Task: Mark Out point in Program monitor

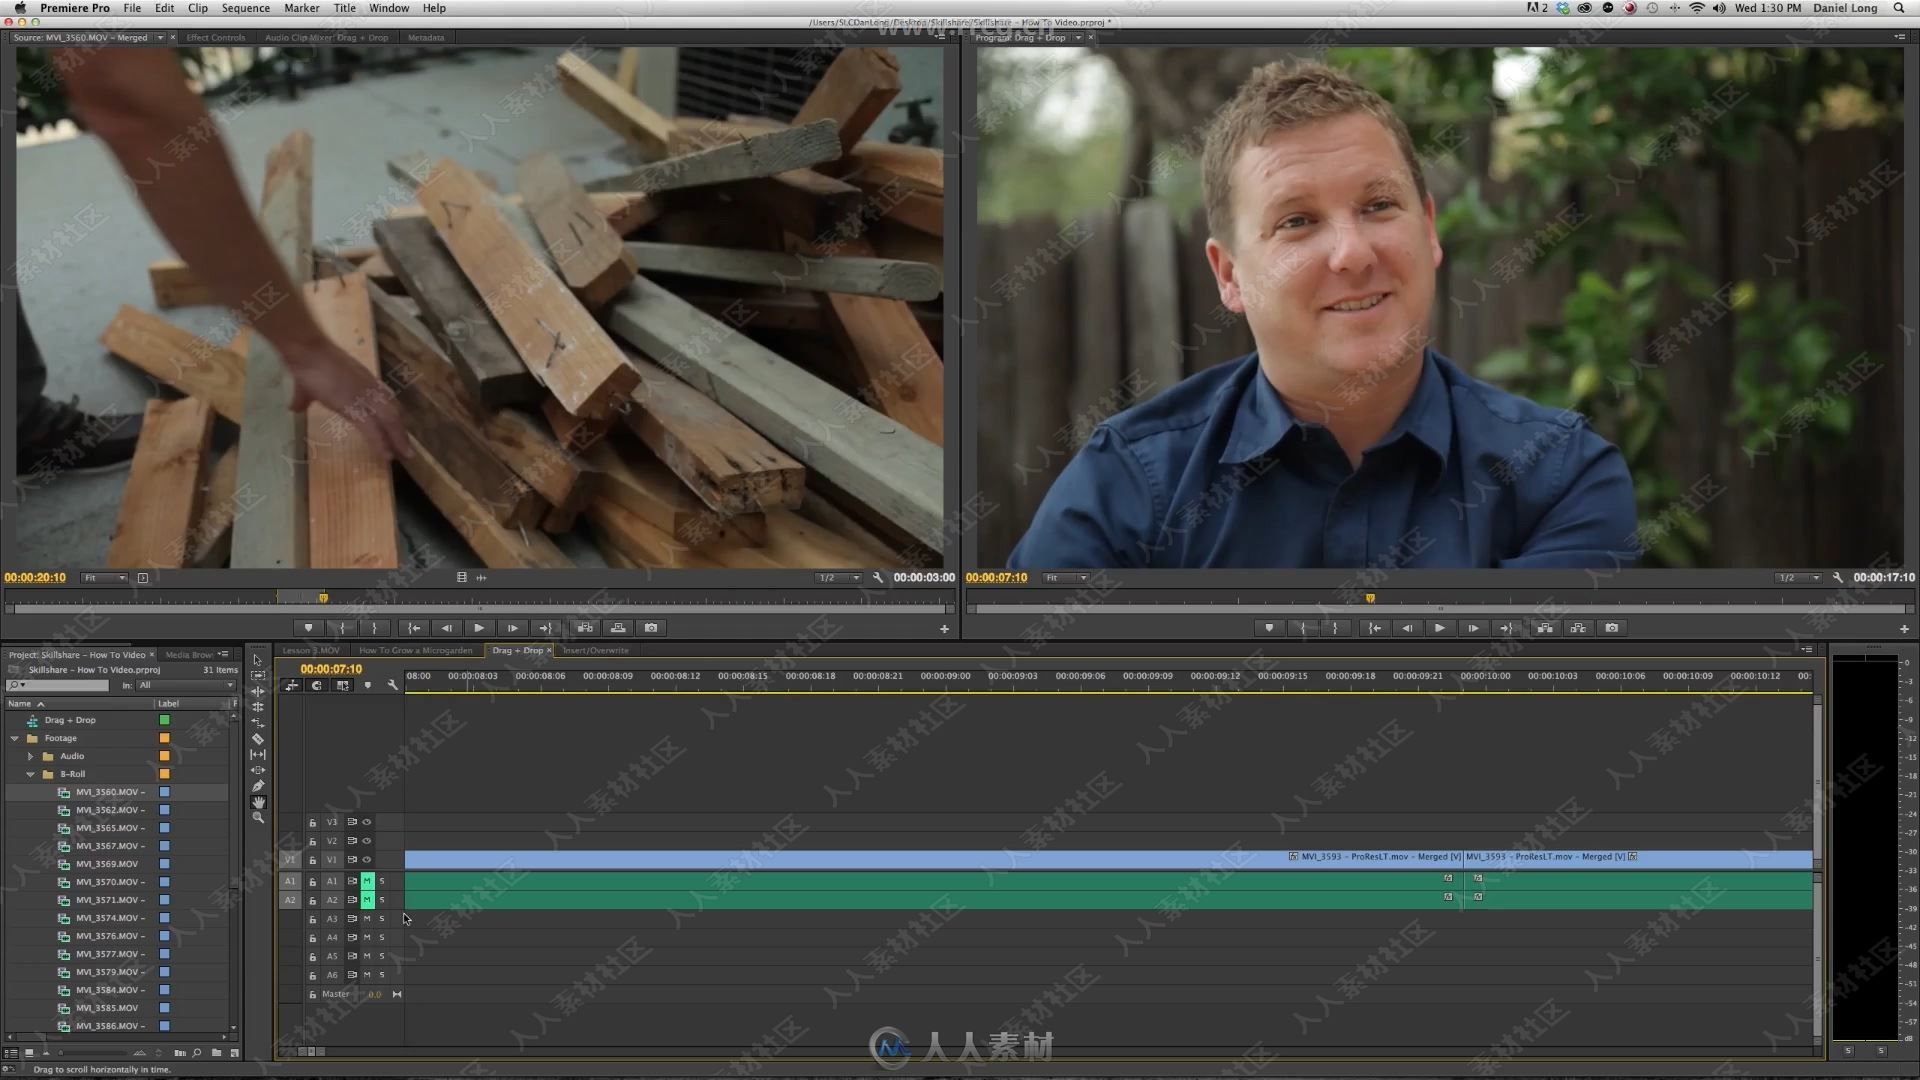Action: click(1335, 628)
